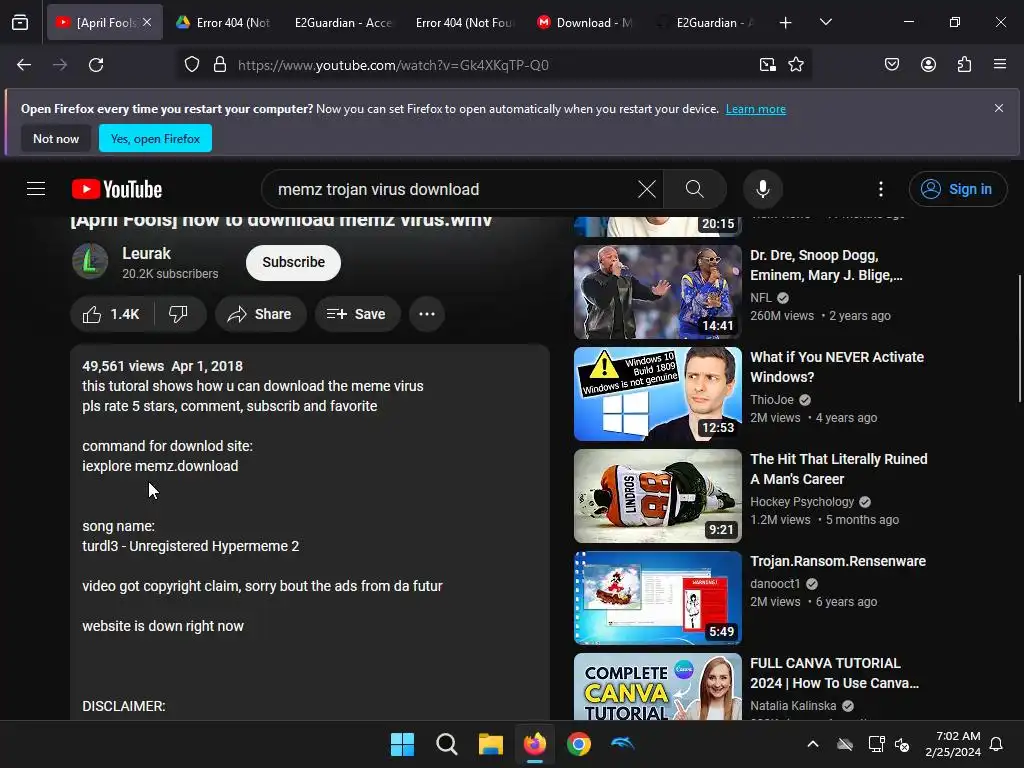Open the Canva tutorial thumbnail
1024x768 pixels.
(x=658, y=687)
